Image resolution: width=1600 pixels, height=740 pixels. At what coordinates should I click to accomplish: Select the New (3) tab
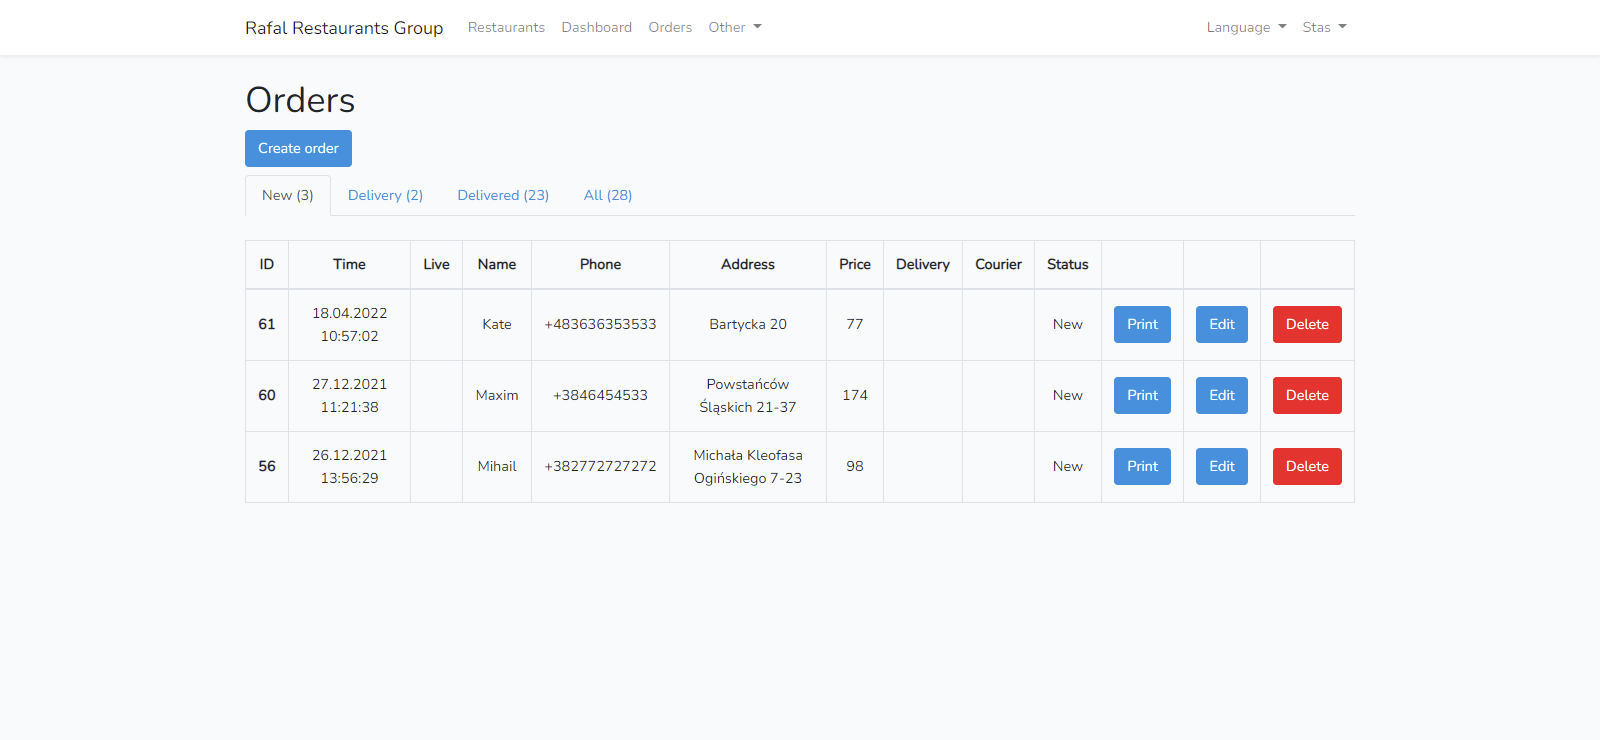pyautogui.click(x=288, y=195)
